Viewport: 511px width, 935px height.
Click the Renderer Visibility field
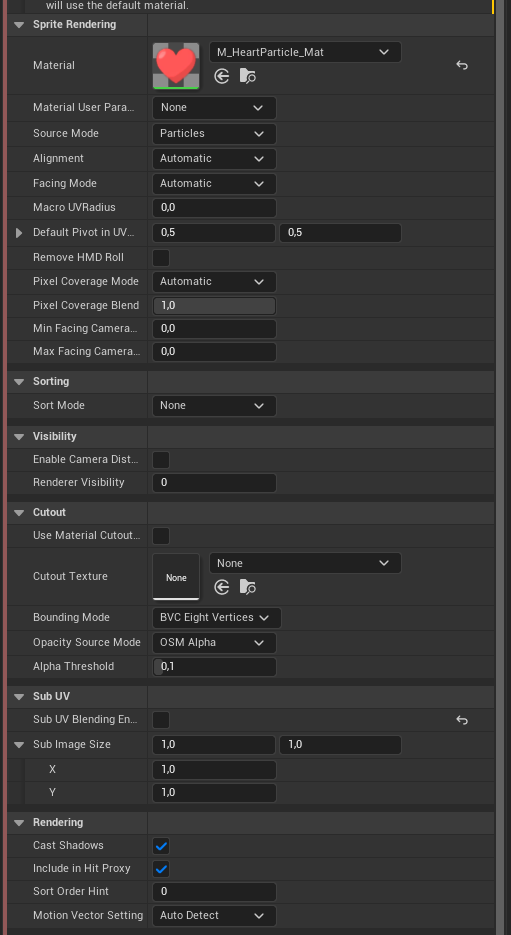(214, 483)
